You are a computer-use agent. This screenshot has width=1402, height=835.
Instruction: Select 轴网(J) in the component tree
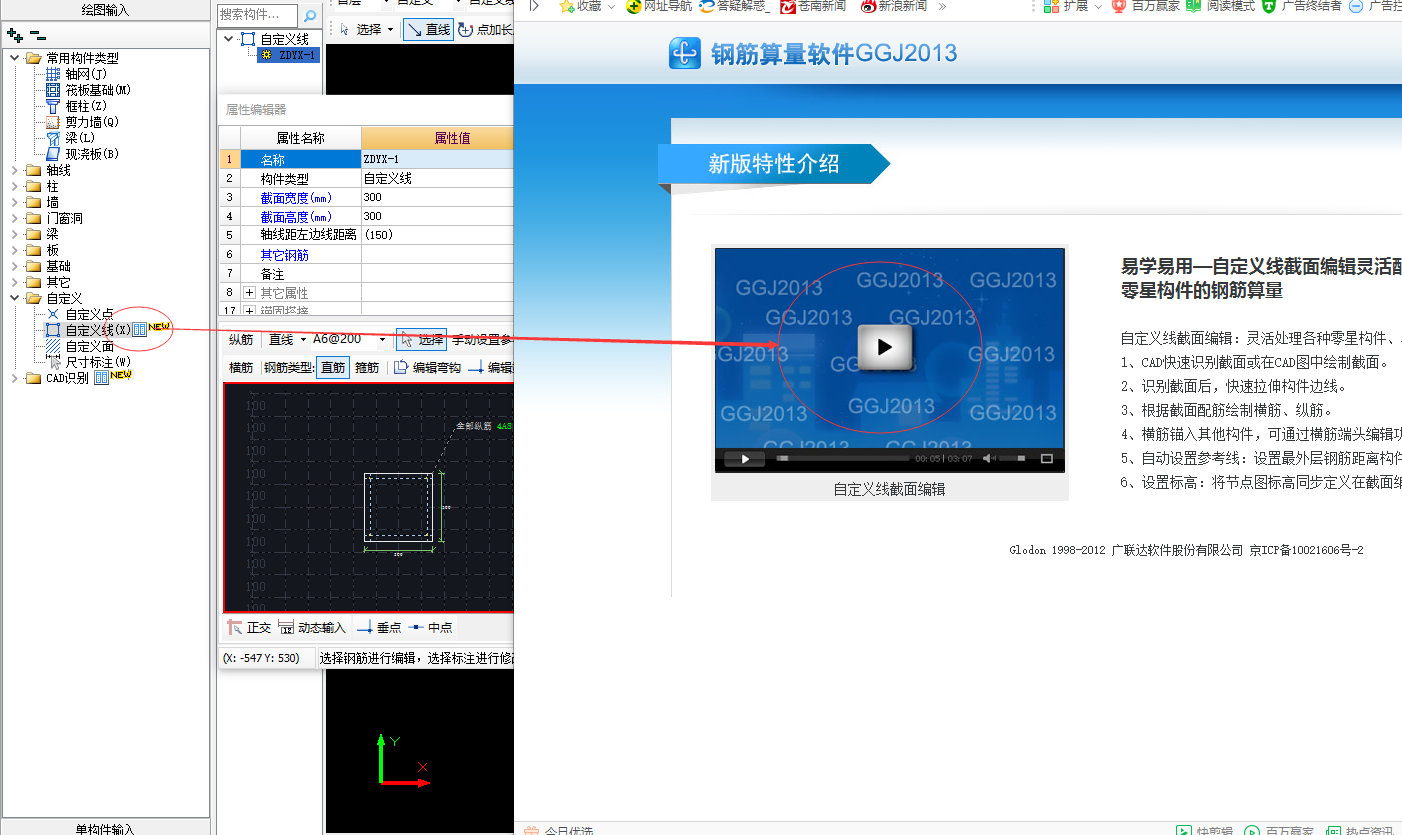(86, 74)
